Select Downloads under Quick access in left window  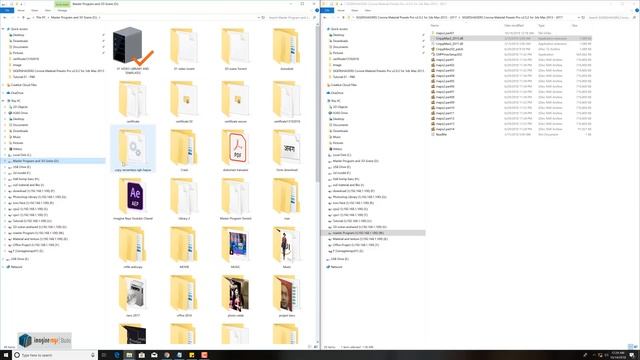point(20,41)
